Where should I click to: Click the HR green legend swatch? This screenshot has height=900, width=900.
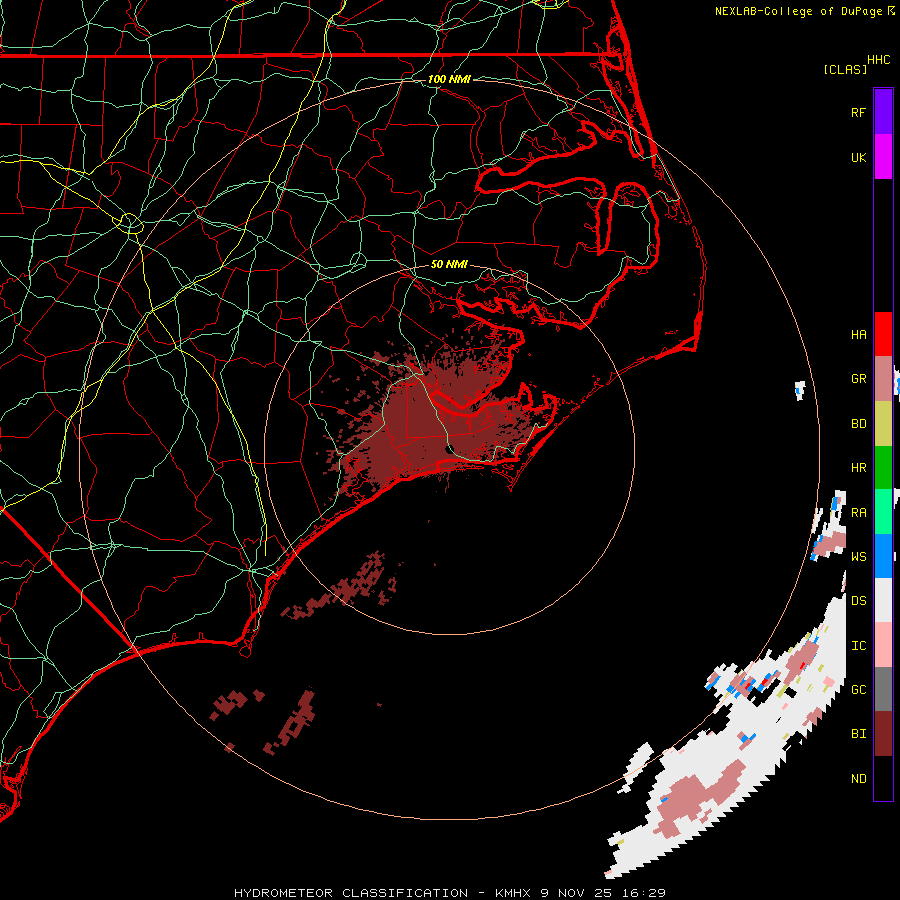tap(883, 468)
